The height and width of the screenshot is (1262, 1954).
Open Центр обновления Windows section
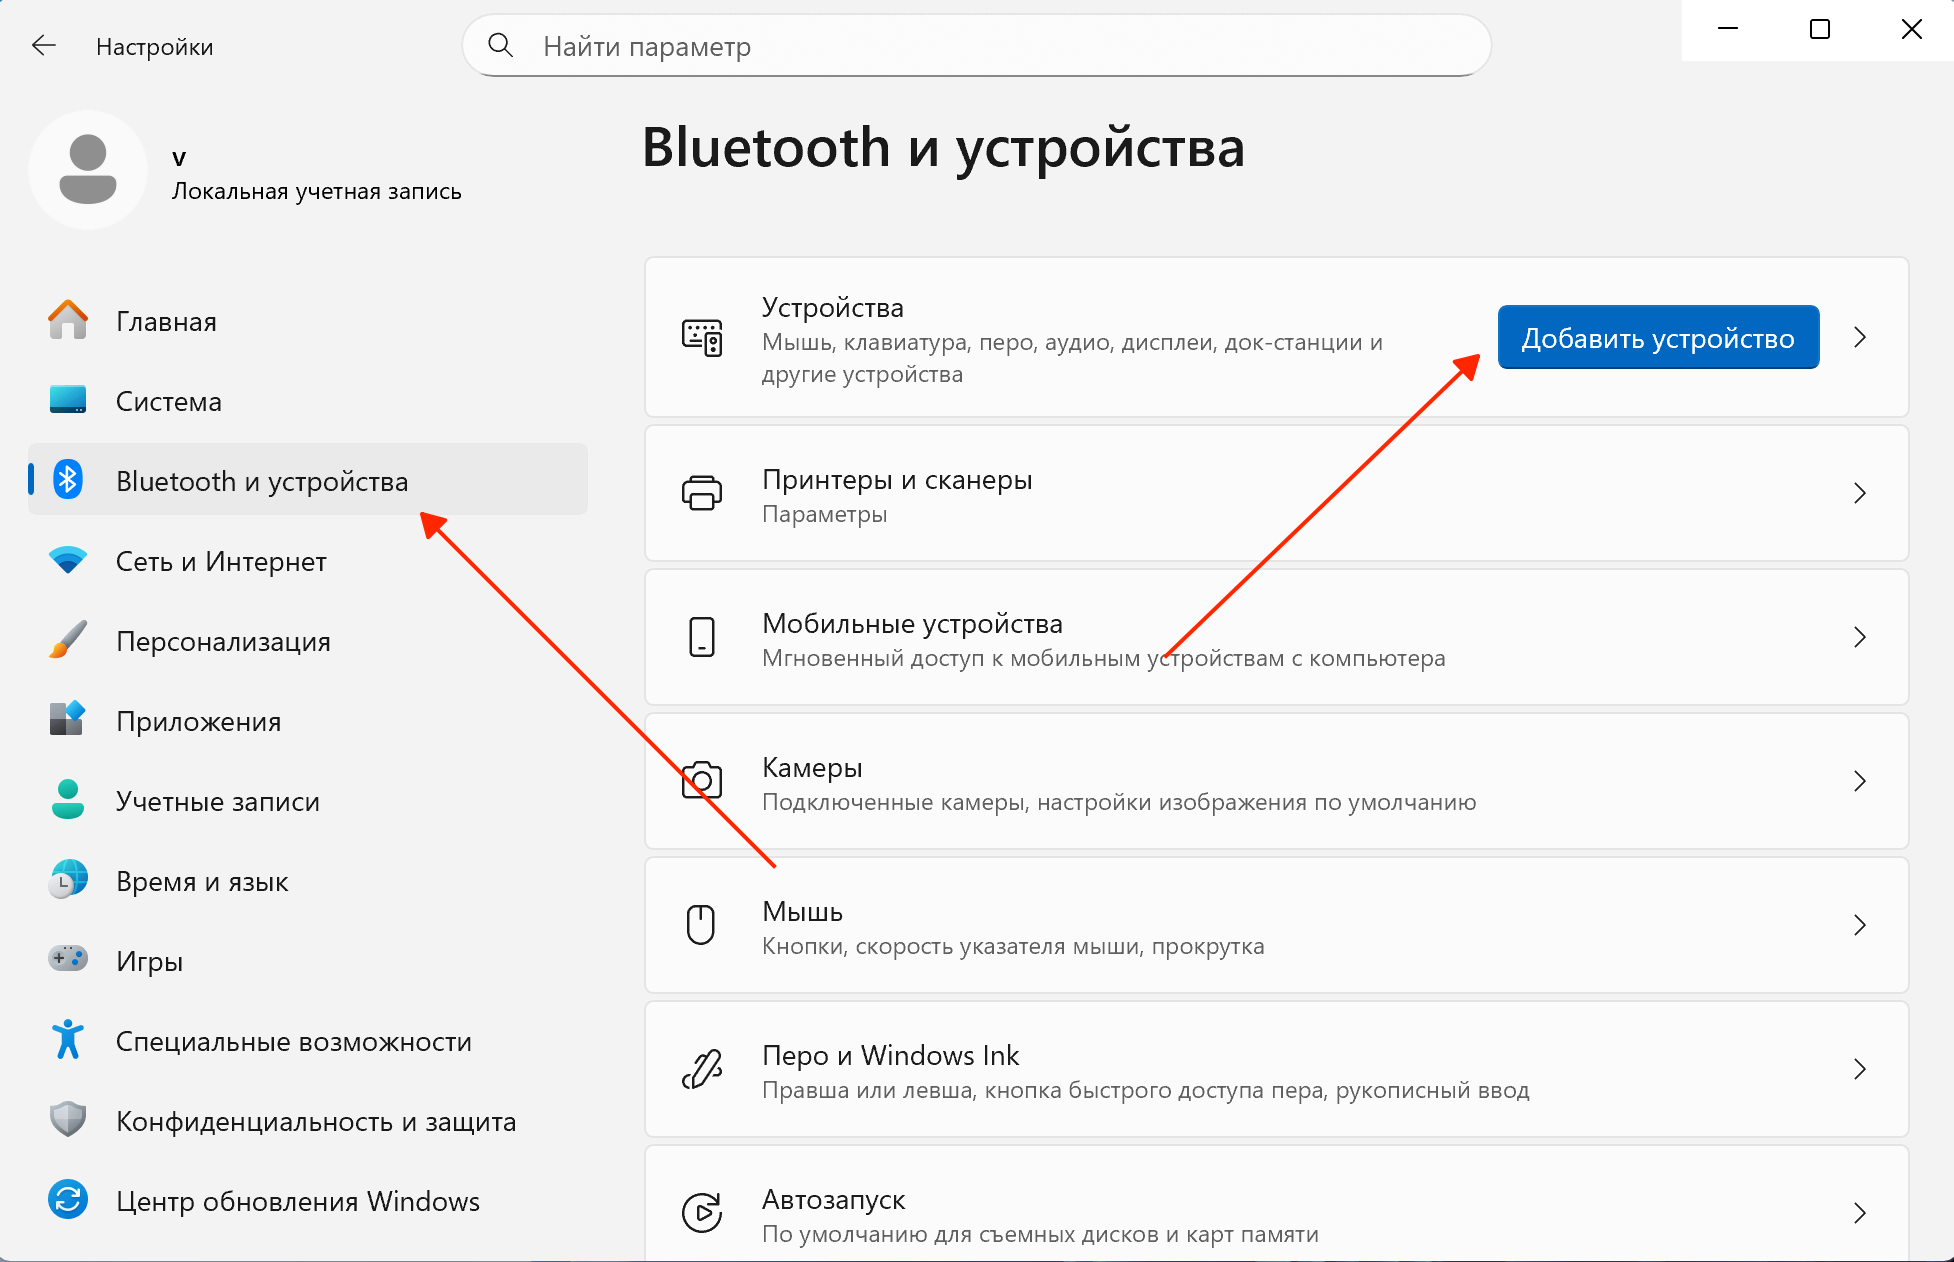click(308, 1201)
